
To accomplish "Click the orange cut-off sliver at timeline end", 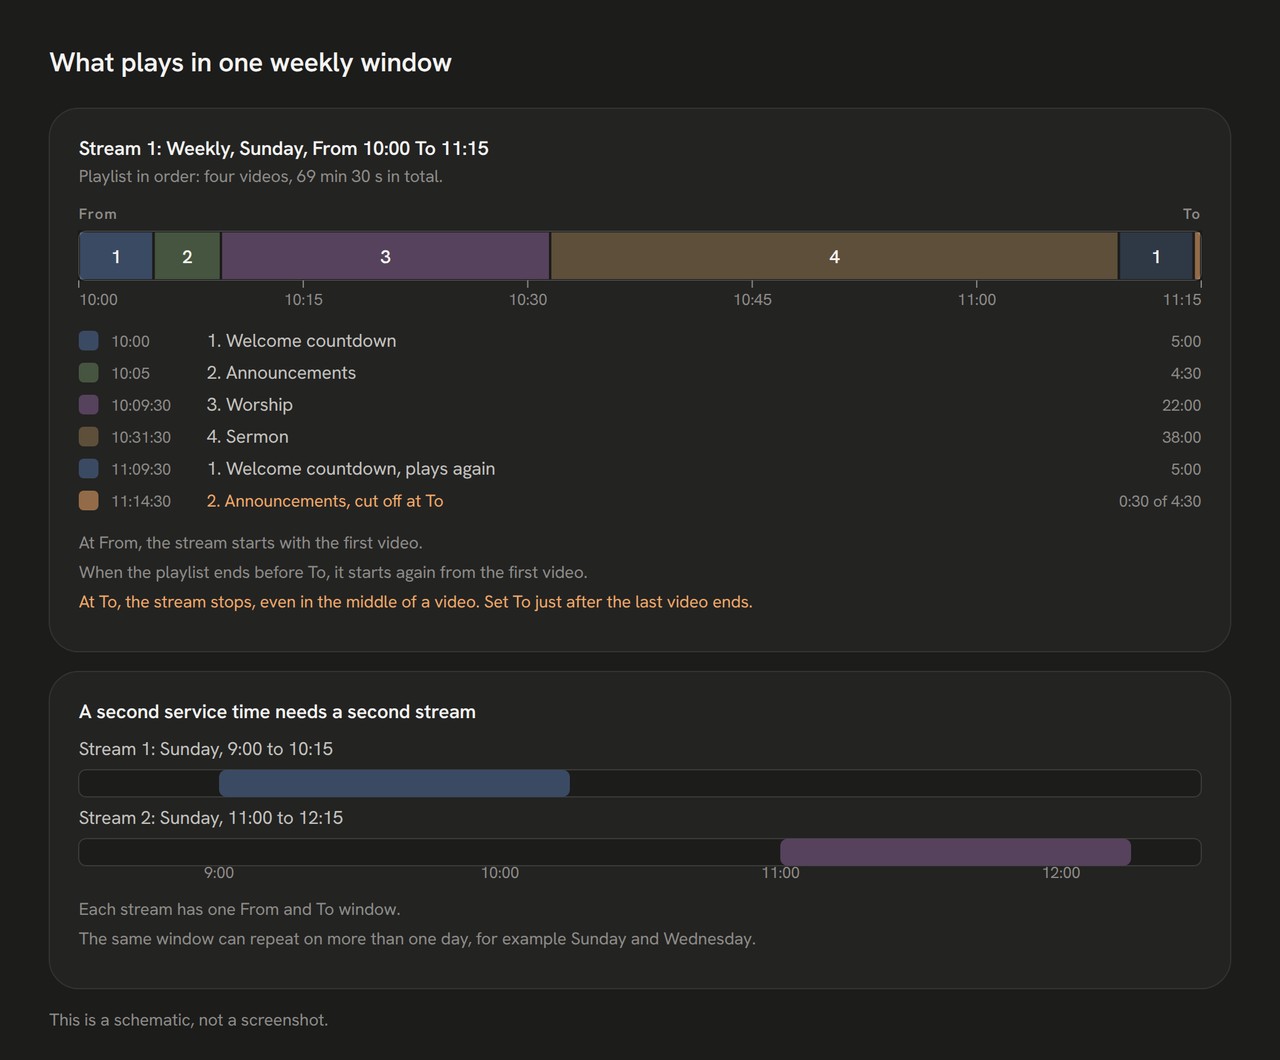I will [1197, 257].
